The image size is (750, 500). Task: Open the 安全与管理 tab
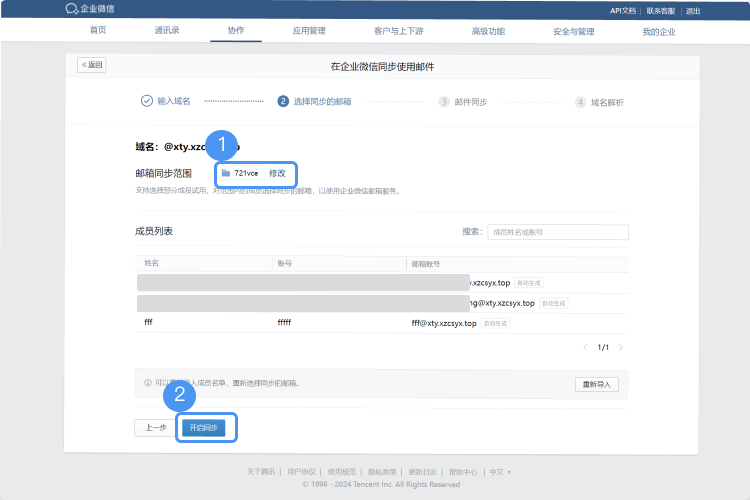(x=573, y=31)
